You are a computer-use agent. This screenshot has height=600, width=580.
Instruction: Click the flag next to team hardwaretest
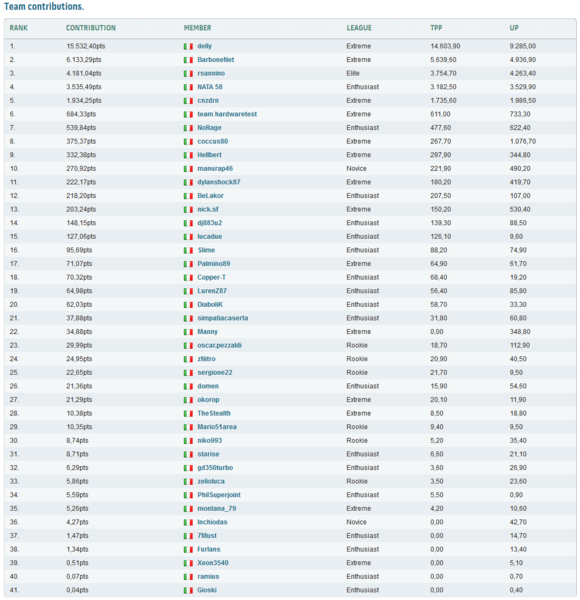tap(188, 114)
